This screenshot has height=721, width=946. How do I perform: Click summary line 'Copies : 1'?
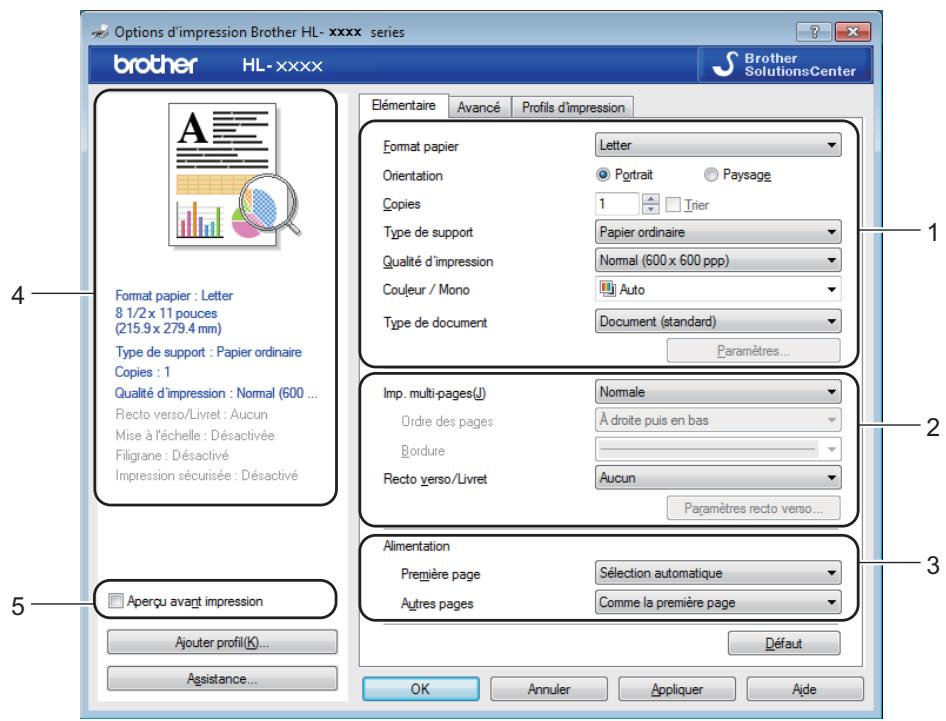tap(142, 372)
